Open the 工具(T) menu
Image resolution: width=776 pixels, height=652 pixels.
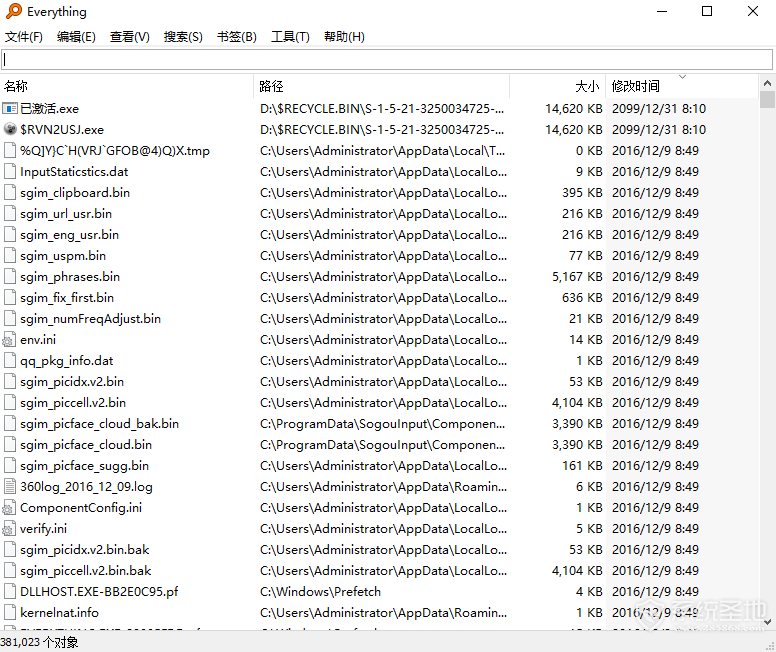[x=290, y=37]
